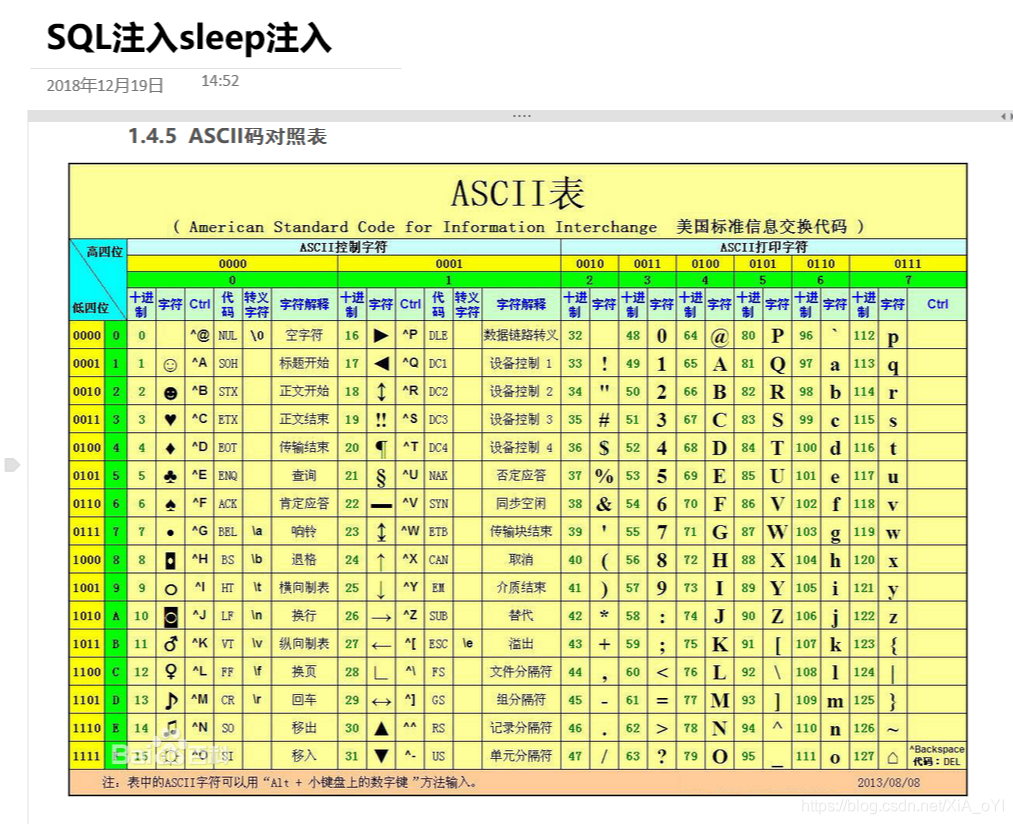Click the 传输结束 description cell
The height and width of the screenshot is (824, 1013).
coord(304,447)
